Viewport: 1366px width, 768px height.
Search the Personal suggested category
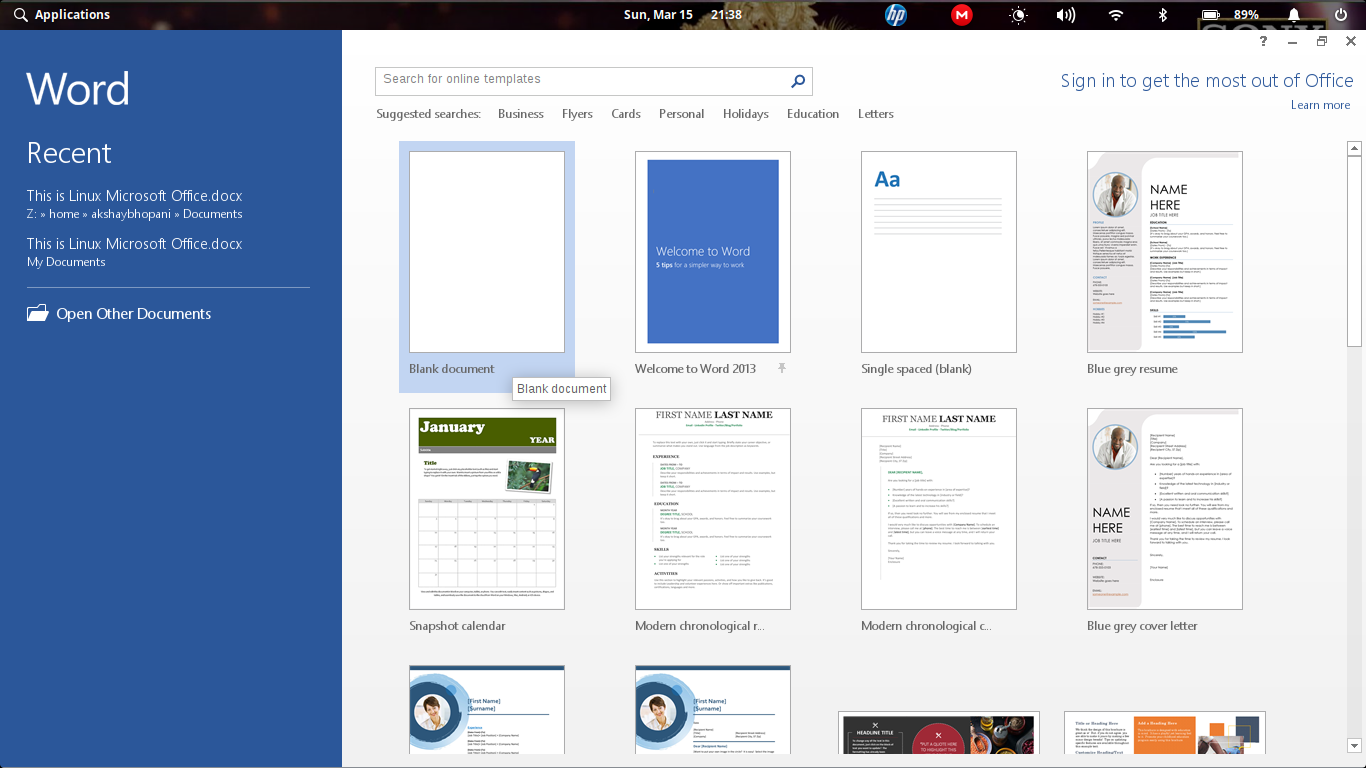click(681, 114)
